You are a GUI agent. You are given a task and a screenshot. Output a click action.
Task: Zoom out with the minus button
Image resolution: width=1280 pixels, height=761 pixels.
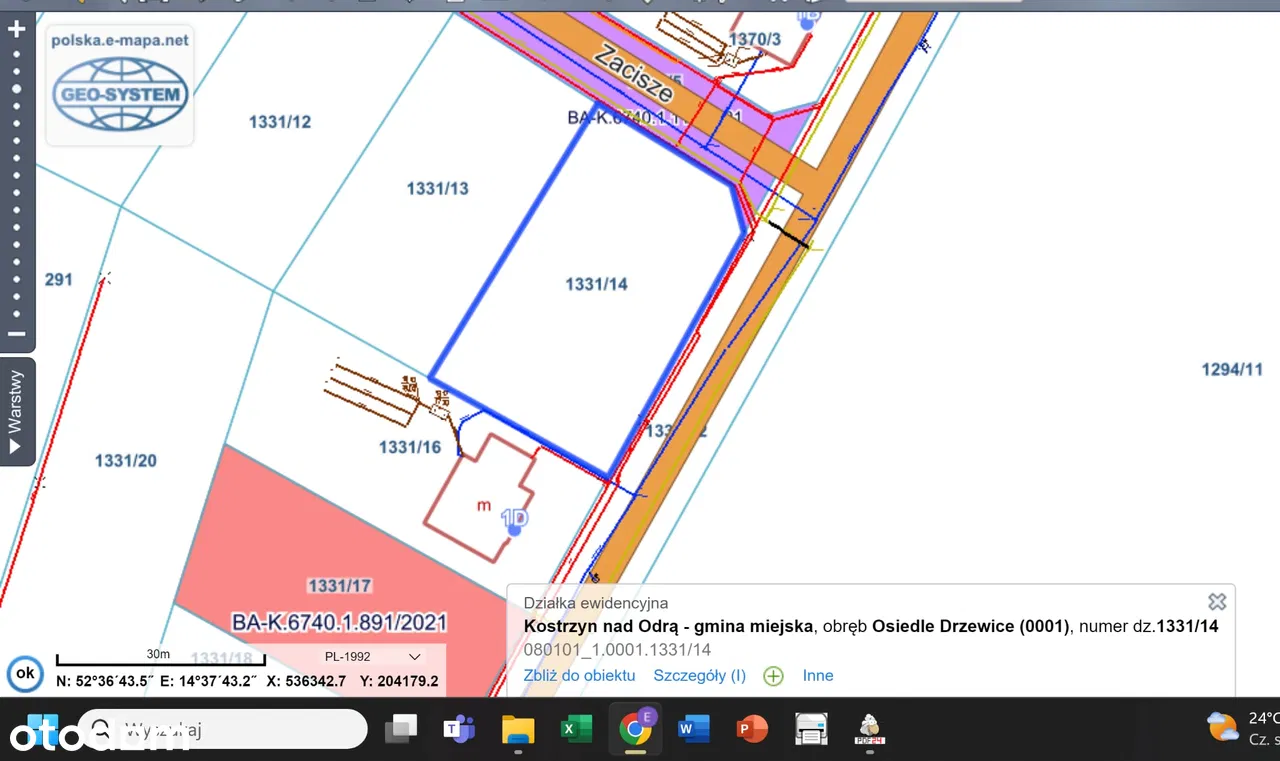16,334
